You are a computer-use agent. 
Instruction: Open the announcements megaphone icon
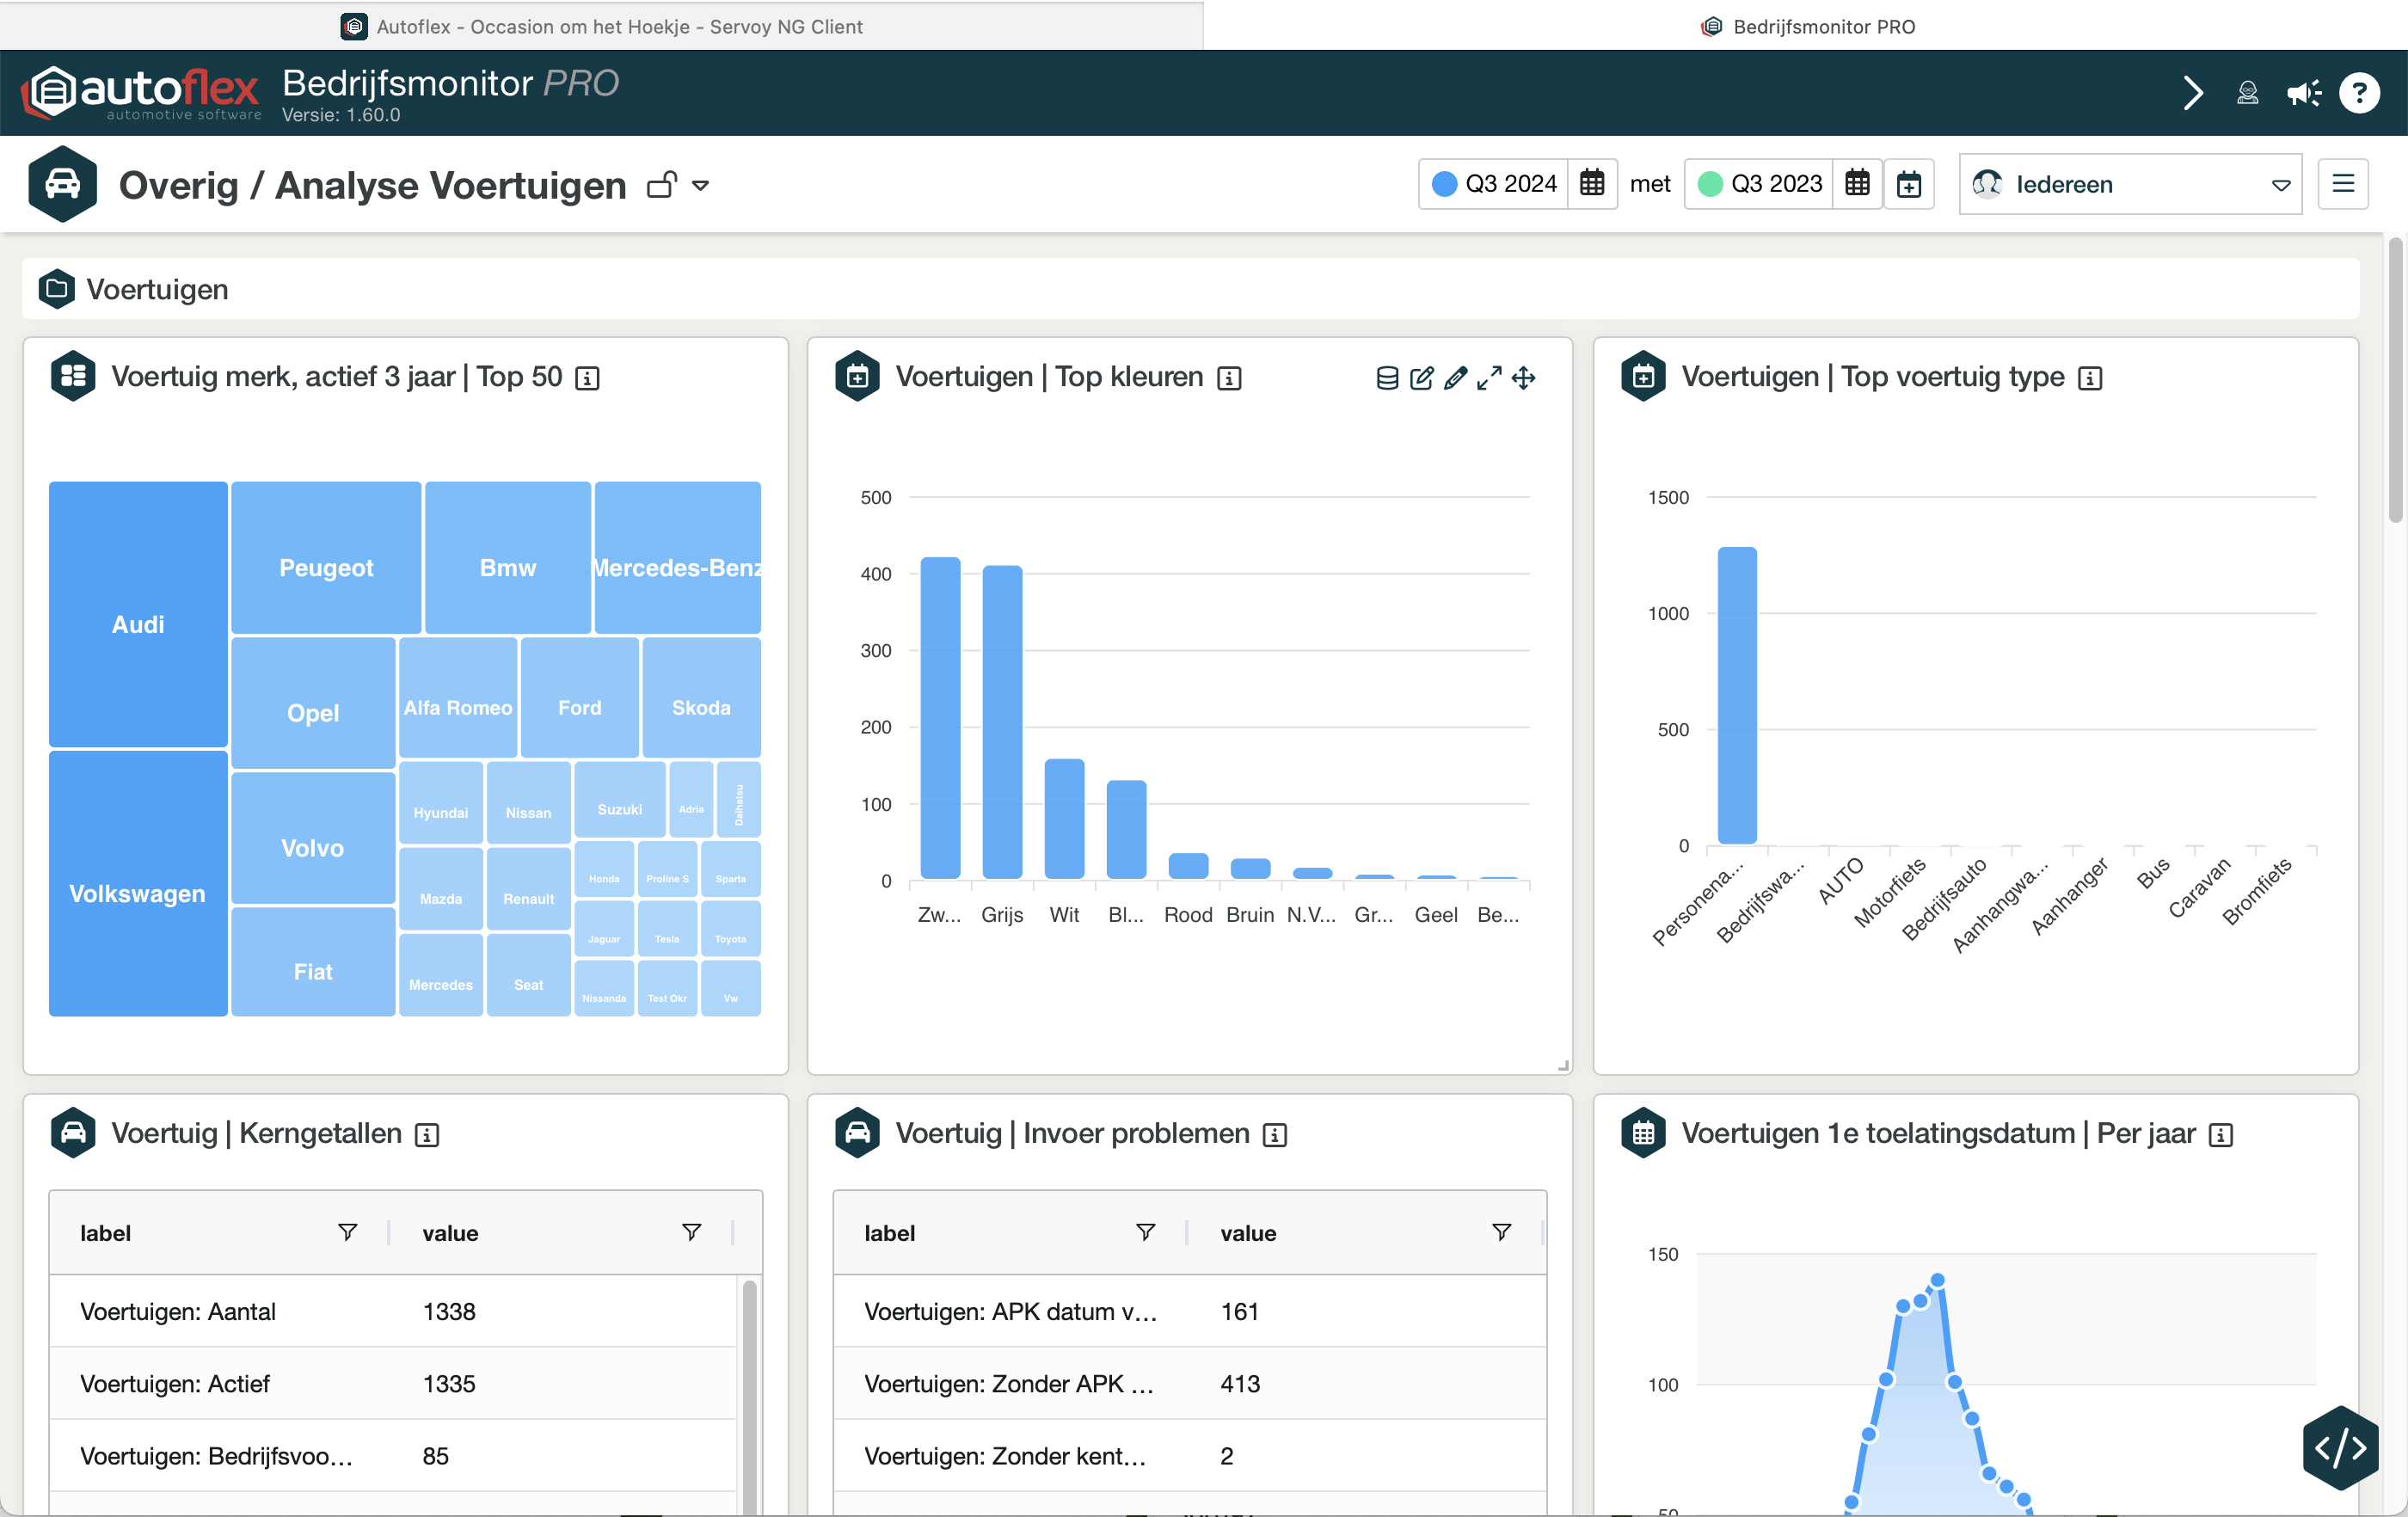click(2304, 93)
